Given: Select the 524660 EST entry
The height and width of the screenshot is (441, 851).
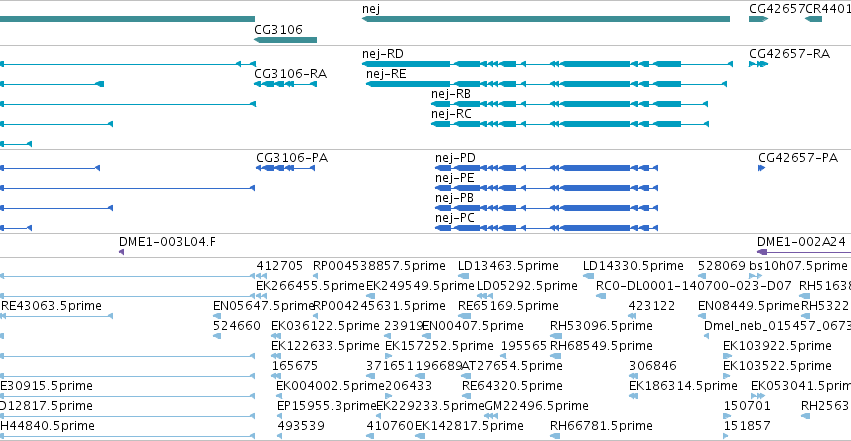Looking at the screenshot, I should tap(237, 326).
